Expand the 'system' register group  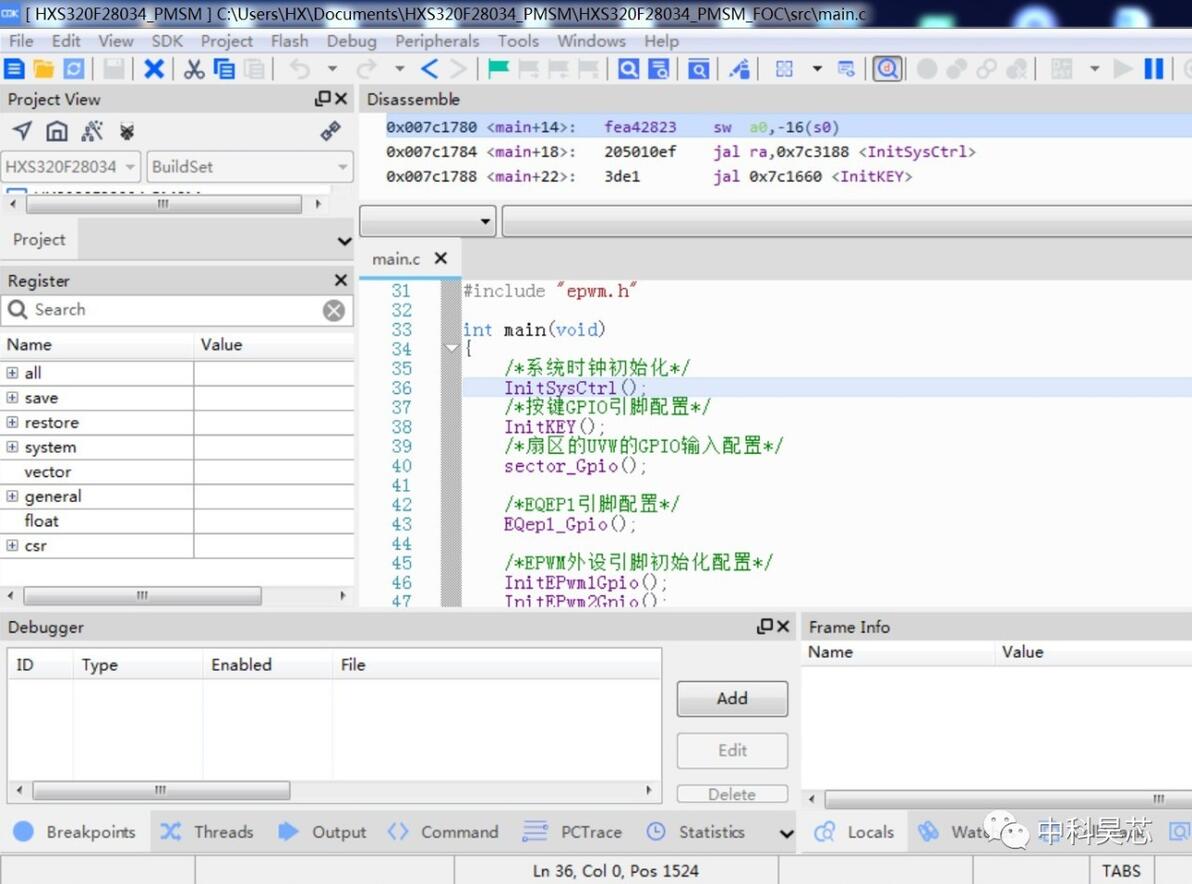[x=12, y=447]
